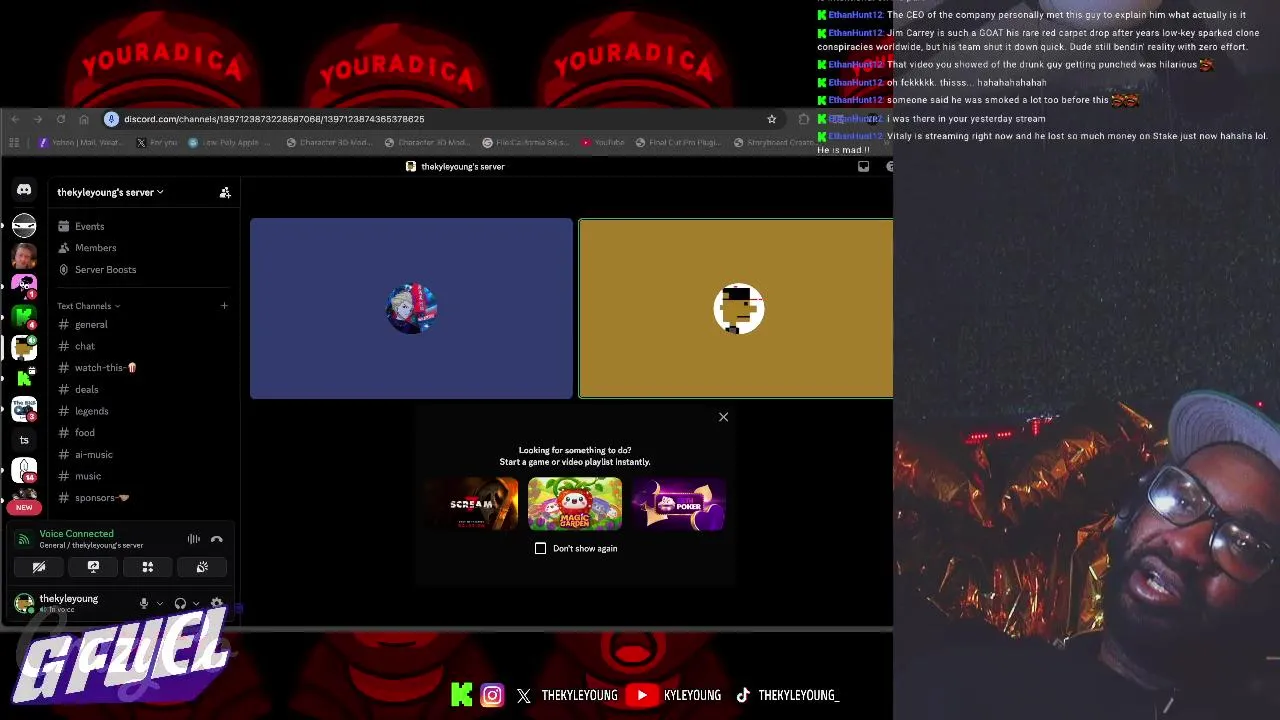Image resolution: width=1280 pixels, height=720 pixels.
Task: Open microphone input options arrow
Action: 159,603
